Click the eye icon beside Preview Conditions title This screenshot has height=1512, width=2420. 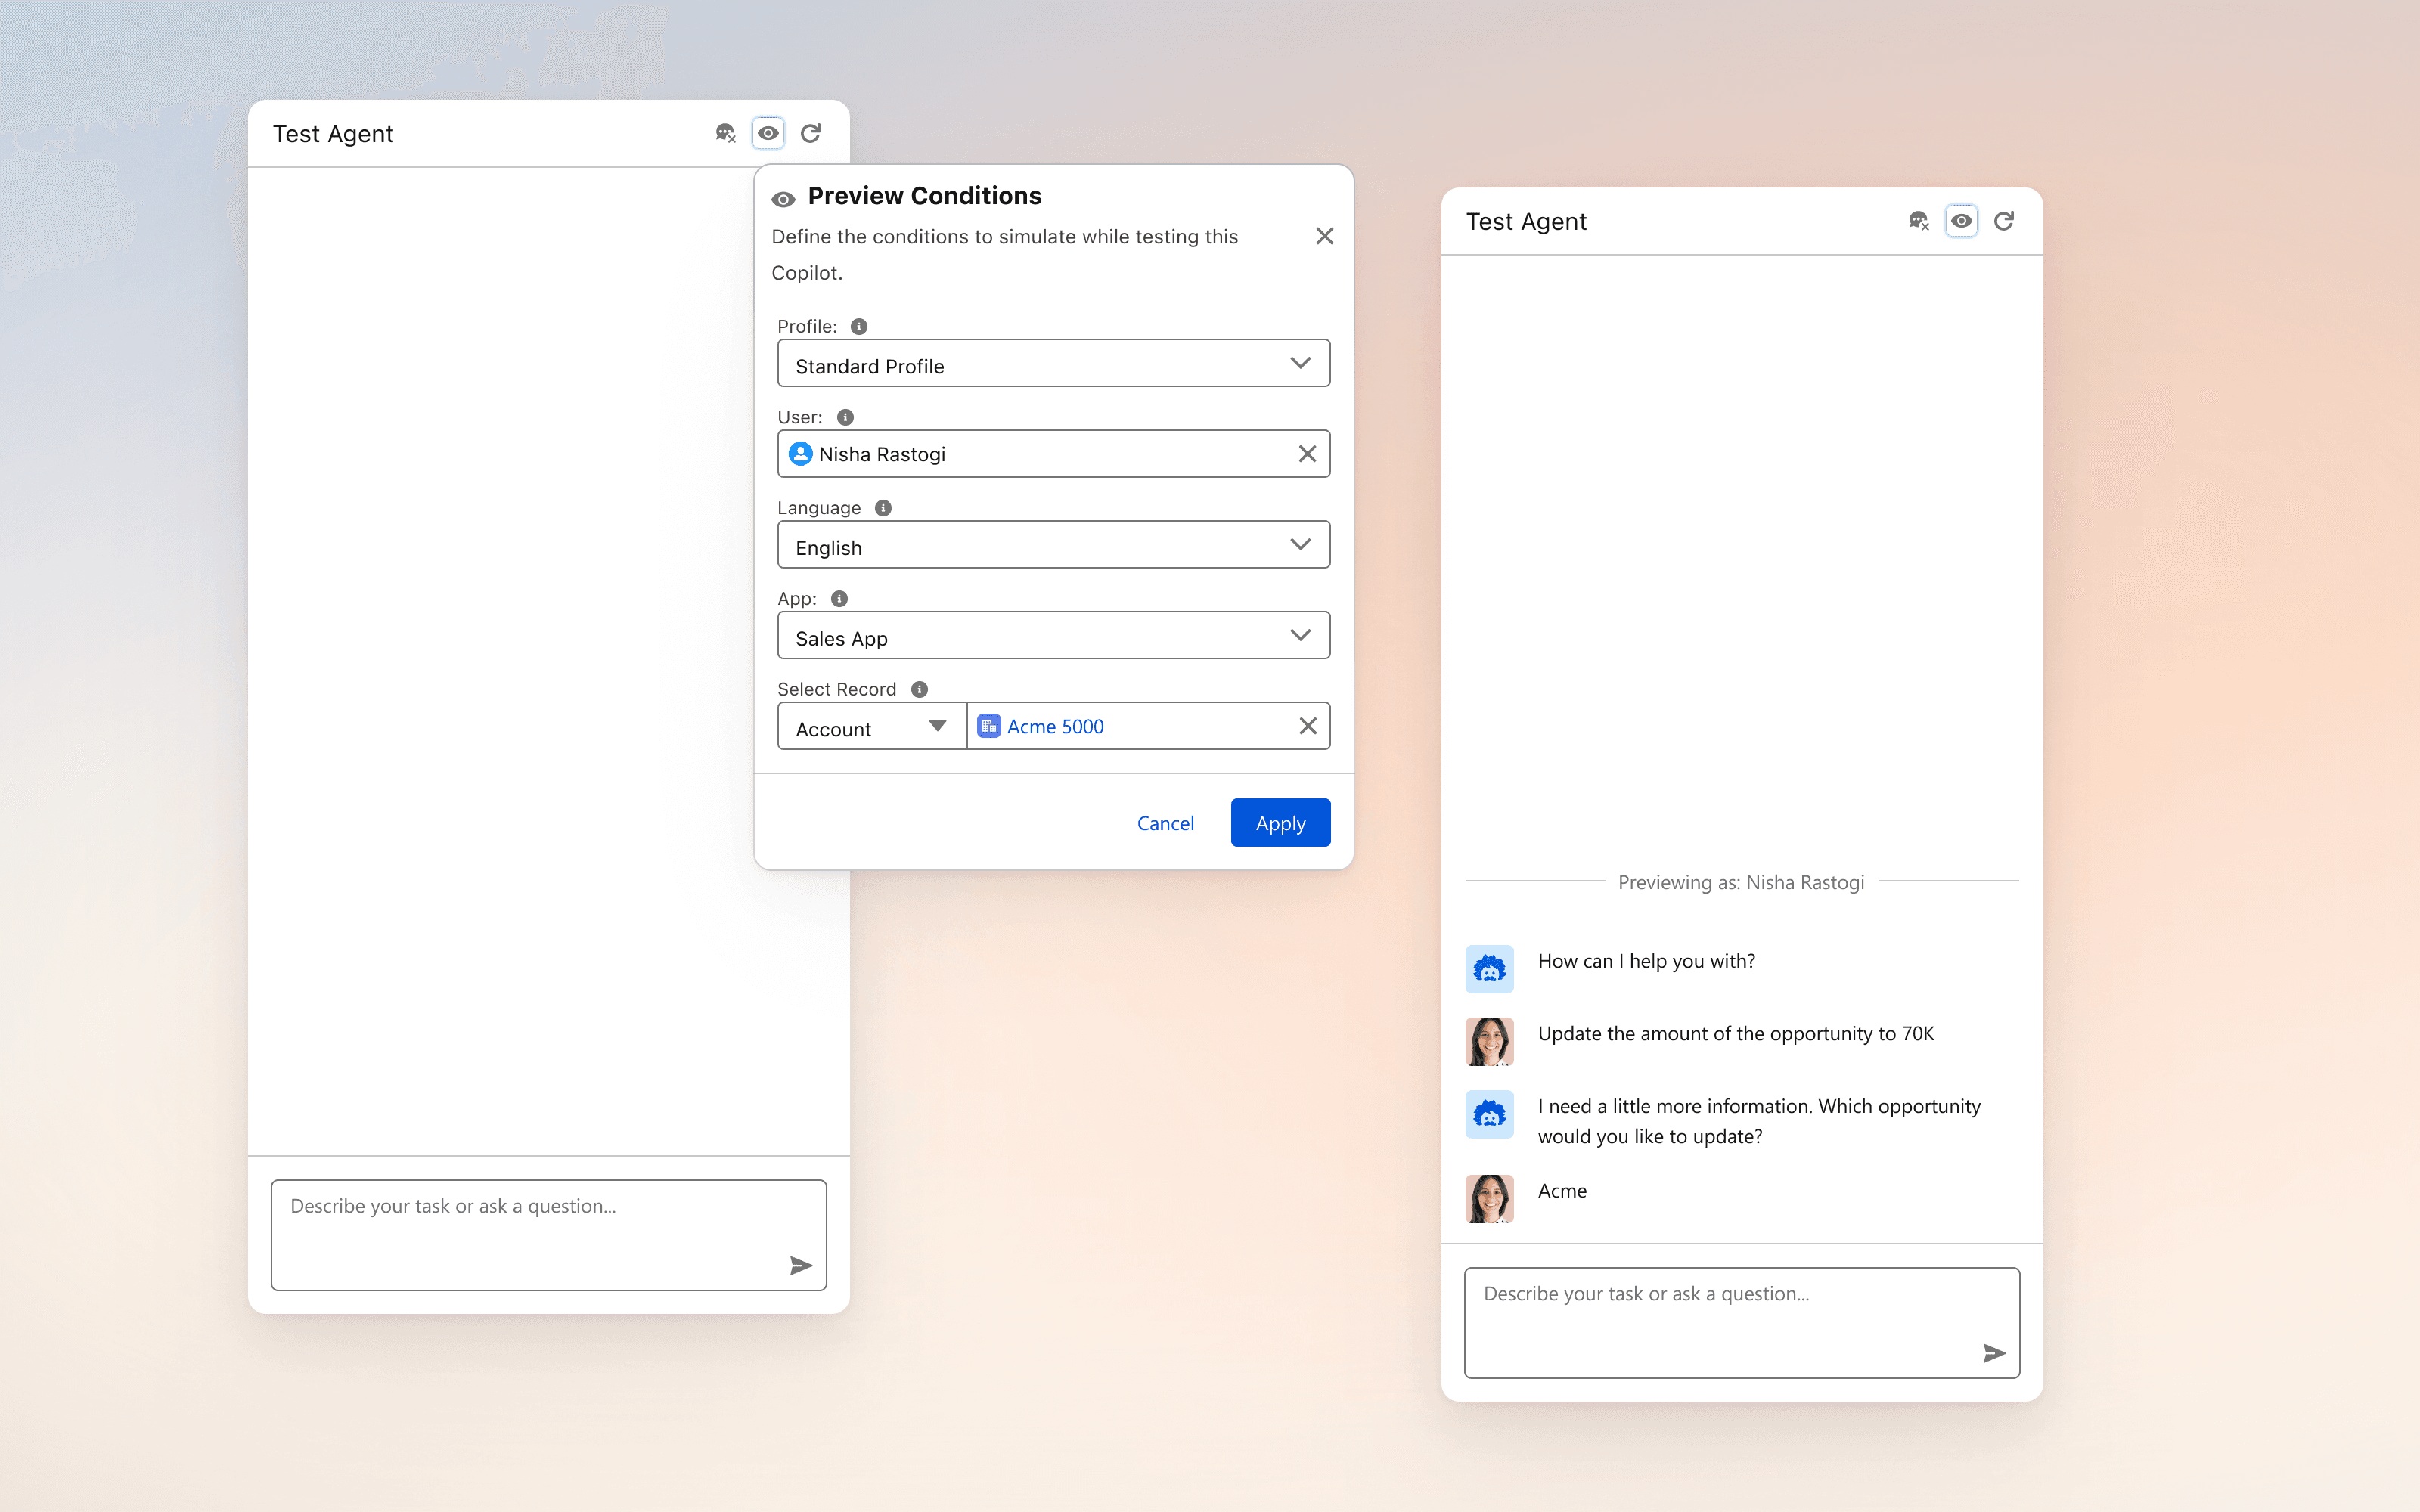tap(783, 199)
